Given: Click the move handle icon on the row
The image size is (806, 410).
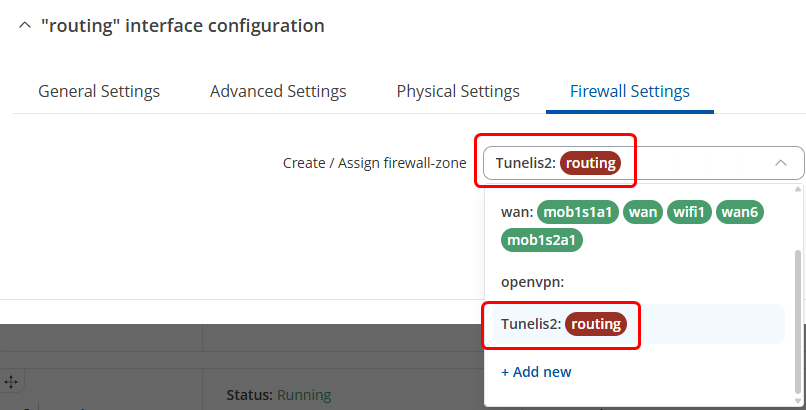Looking at the screenshot, I should coord(11,382).
